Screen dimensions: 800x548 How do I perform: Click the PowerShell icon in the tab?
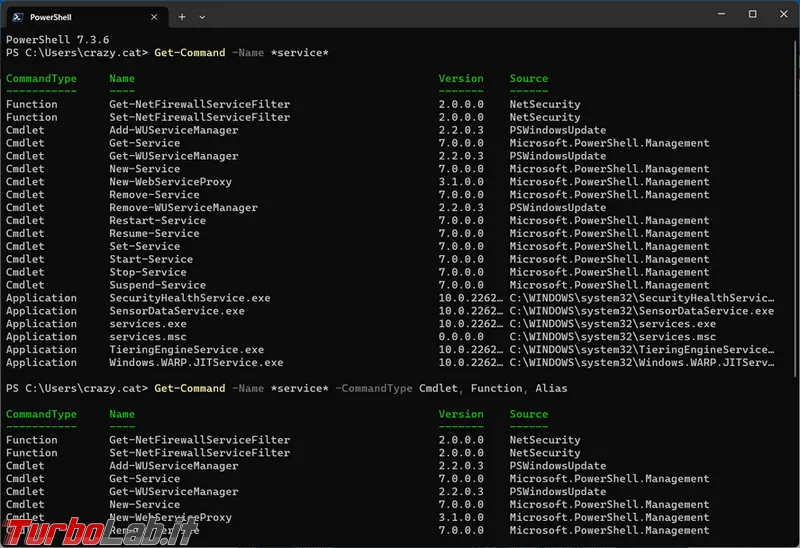click(17, 17)
